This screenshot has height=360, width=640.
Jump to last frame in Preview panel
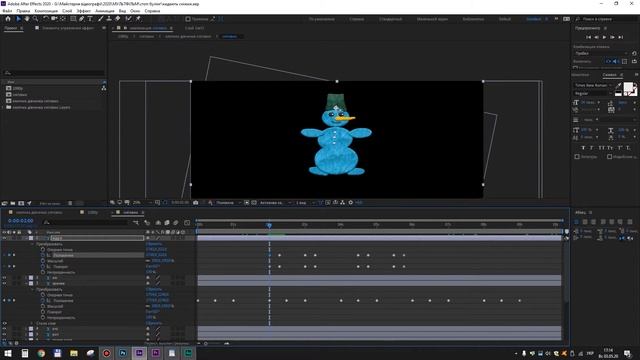(x=620, y=37)
